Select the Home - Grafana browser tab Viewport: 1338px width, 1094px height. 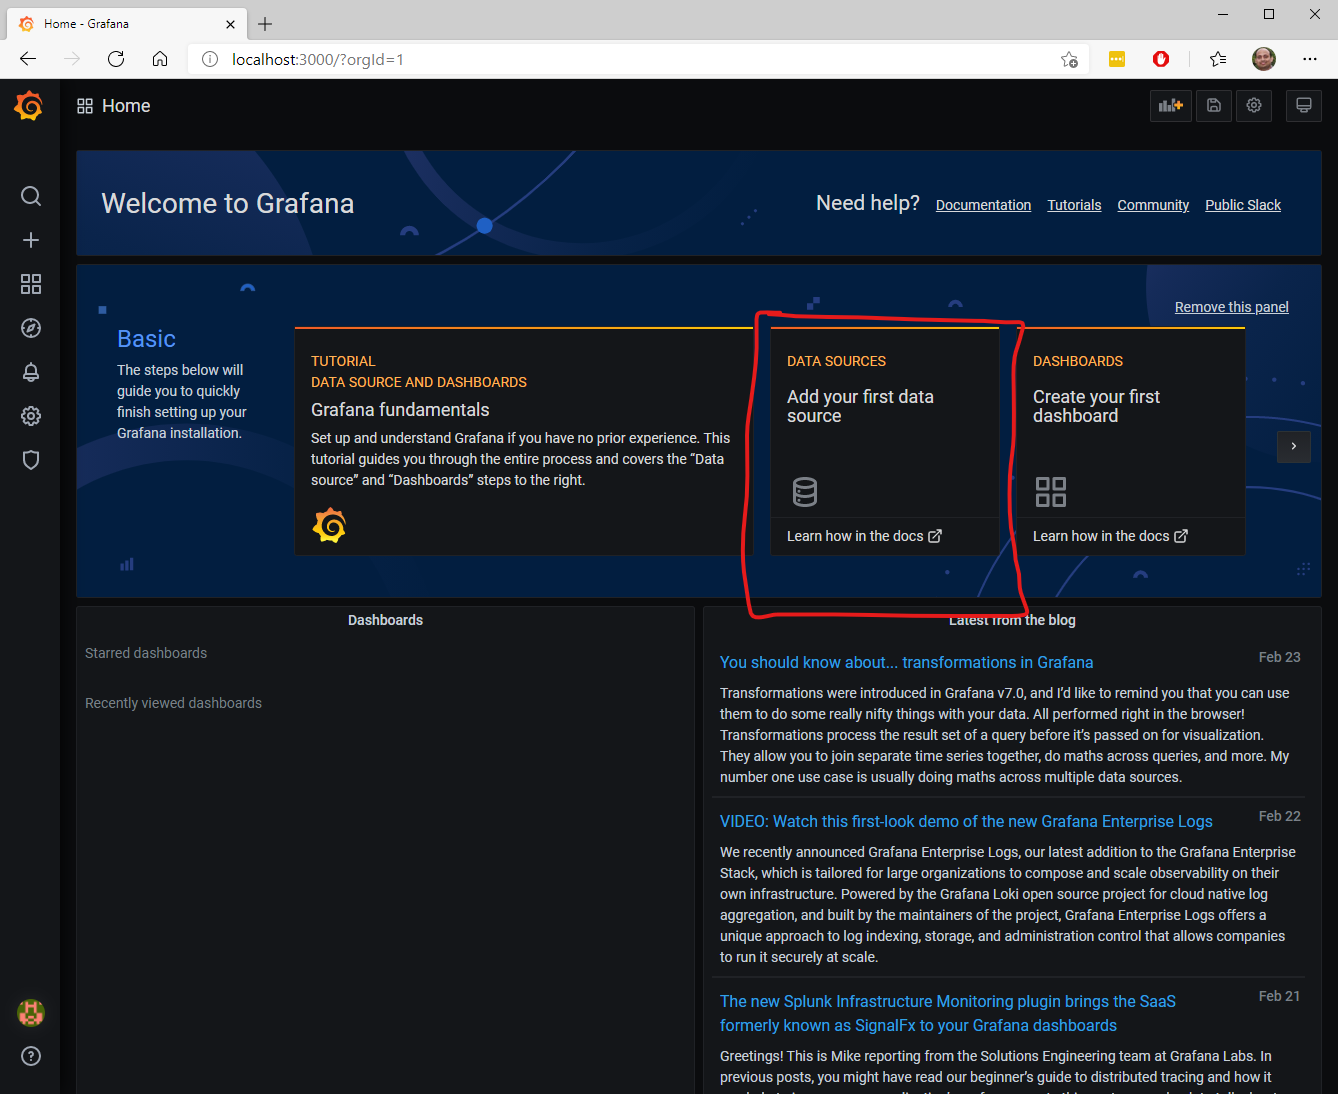pyautogui.click(x=128, y=24)
